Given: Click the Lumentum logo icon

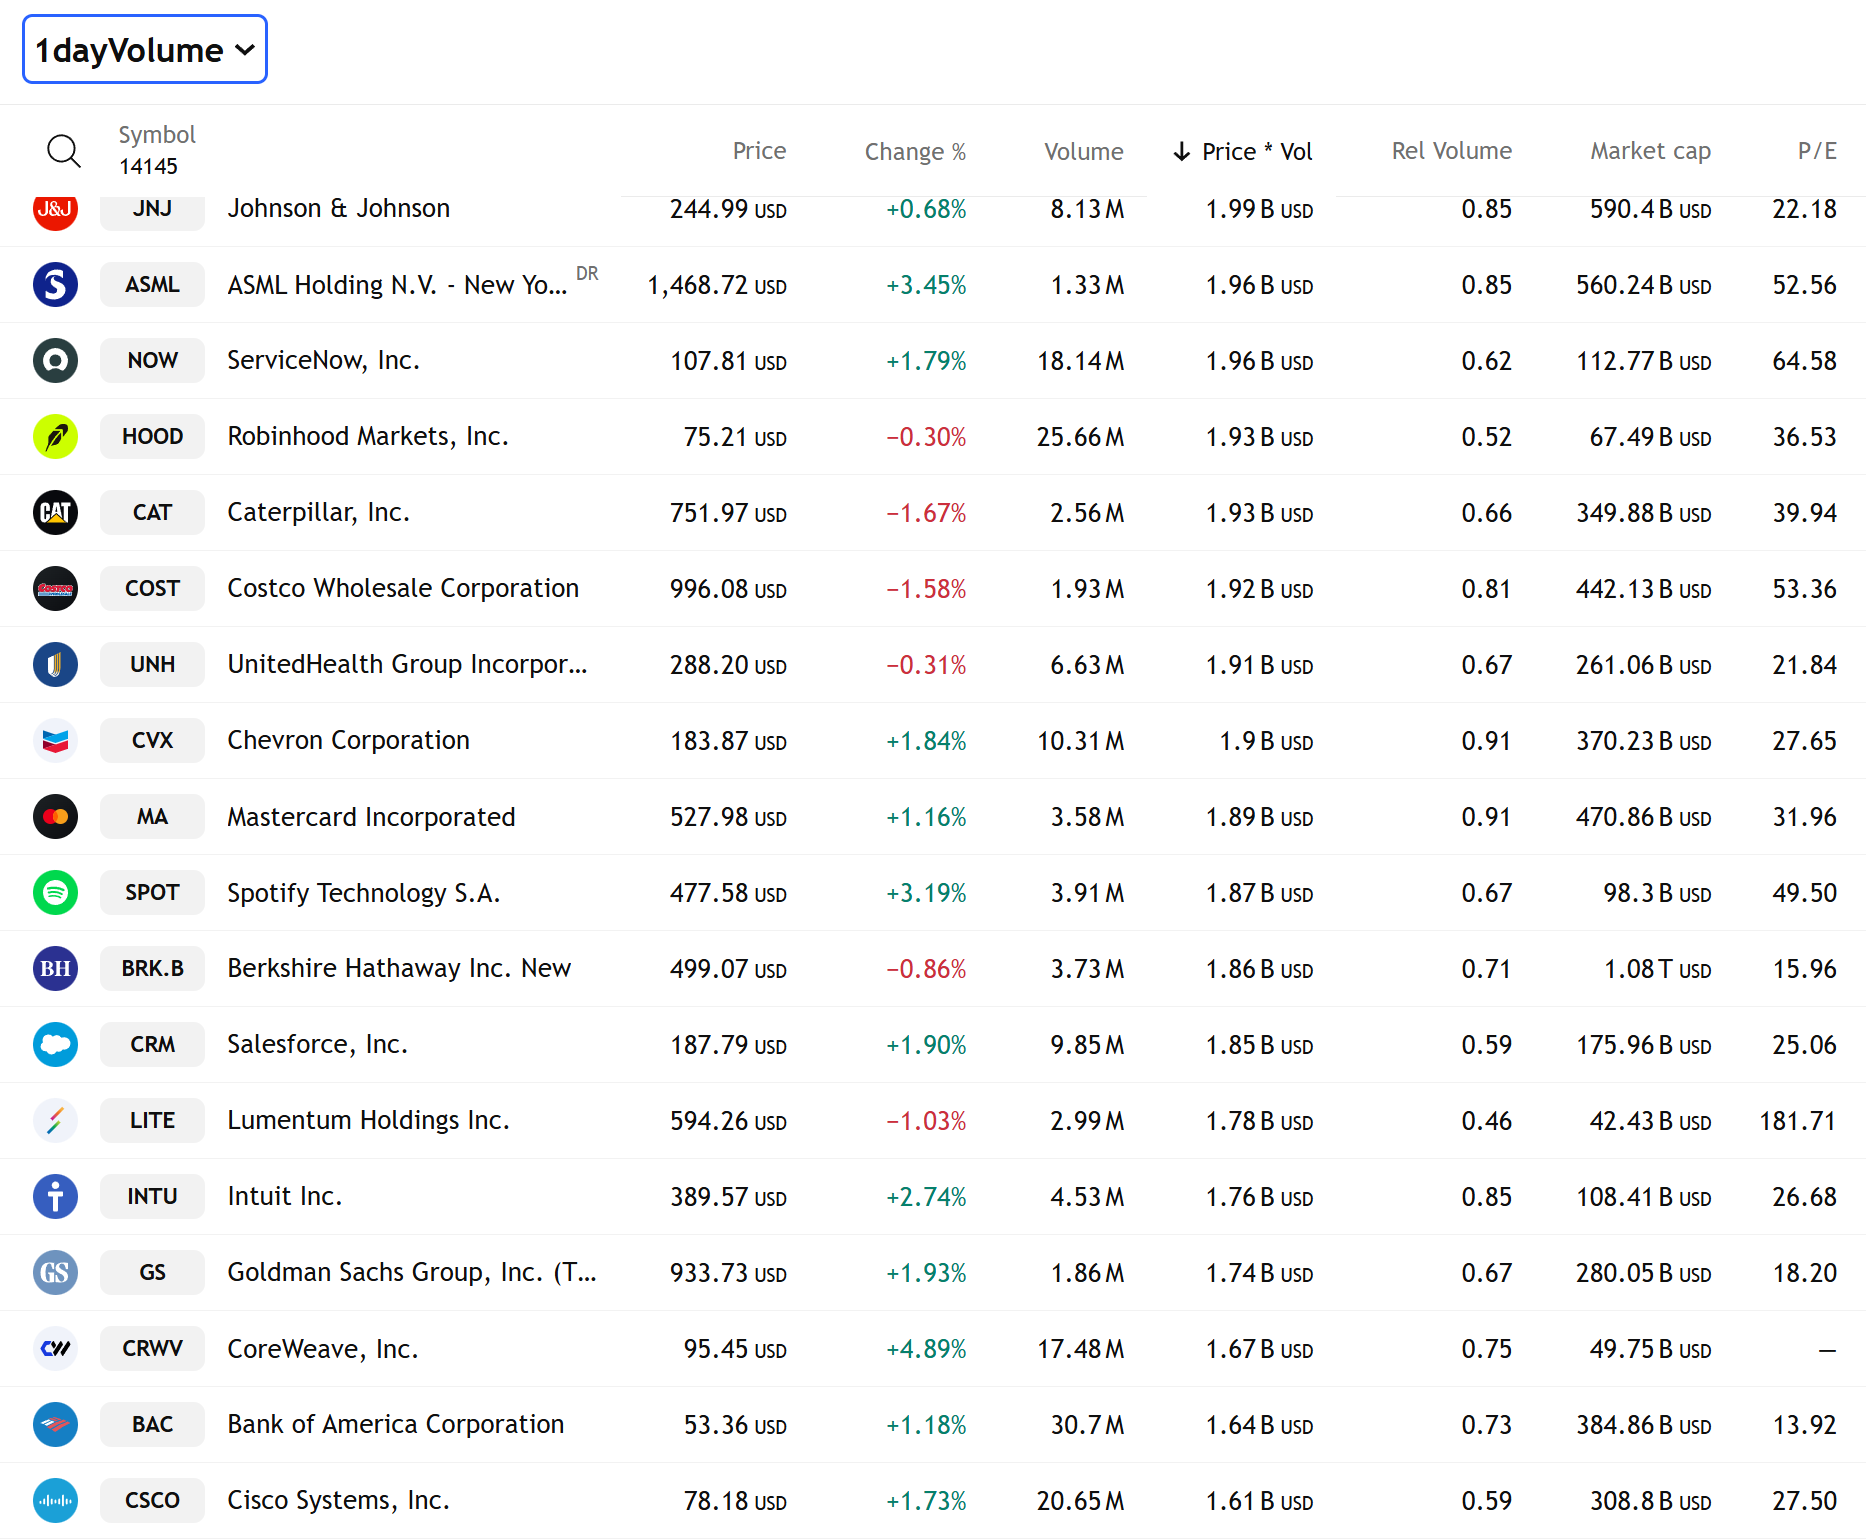Looking at the screenshot, I should click(x=55, y=1121).
